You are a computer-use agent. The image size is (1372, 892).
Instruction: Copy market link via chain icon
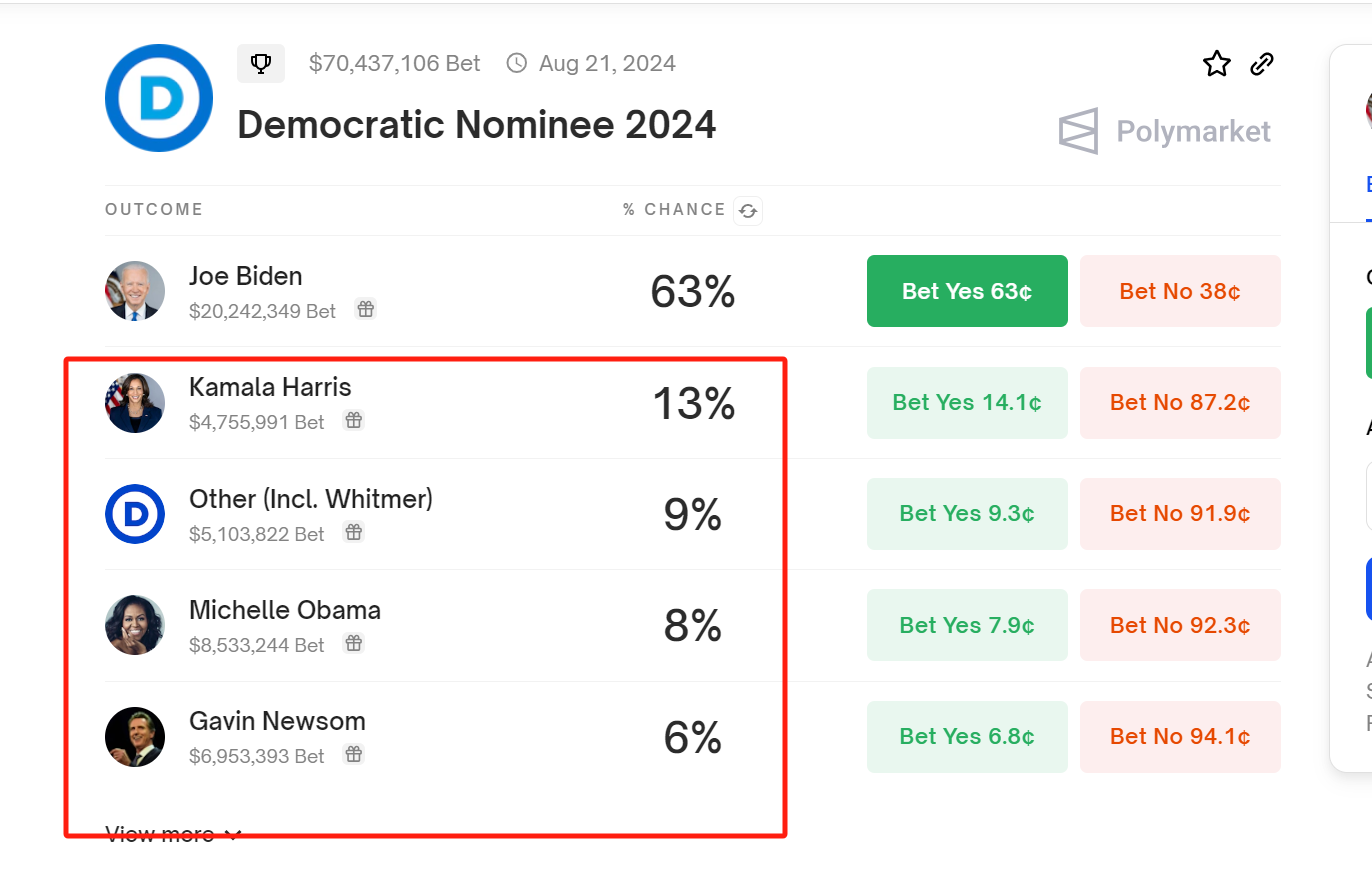point(1262,65)
